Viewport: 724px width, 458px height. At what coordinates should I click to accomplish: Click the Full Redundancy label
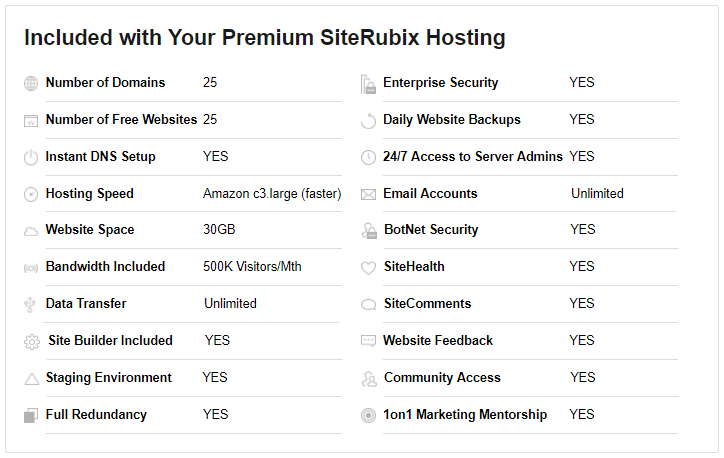pyautogui.click(x=96, y=415)
